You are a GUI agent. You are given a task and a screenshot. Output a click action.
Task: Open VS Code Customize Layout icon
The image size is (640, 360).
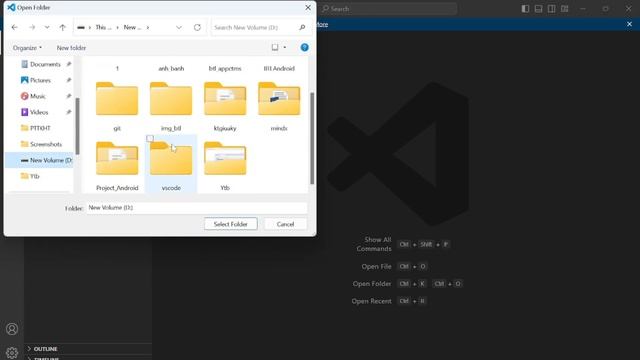point(564,9)
